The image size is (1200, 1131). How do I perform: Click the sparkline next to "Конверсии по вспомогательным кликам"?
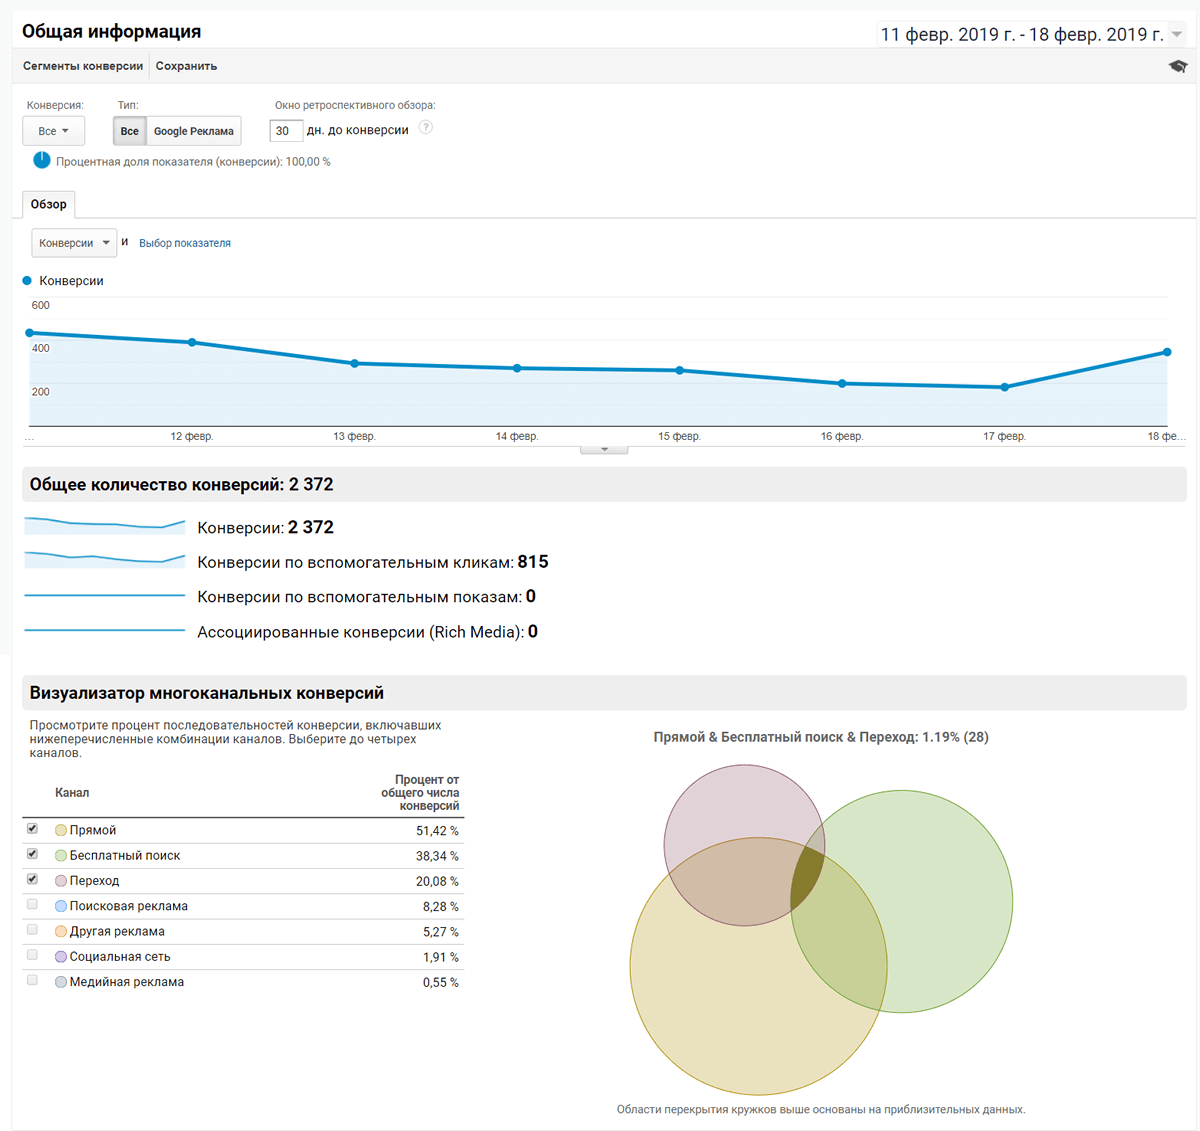click(103, 560)
